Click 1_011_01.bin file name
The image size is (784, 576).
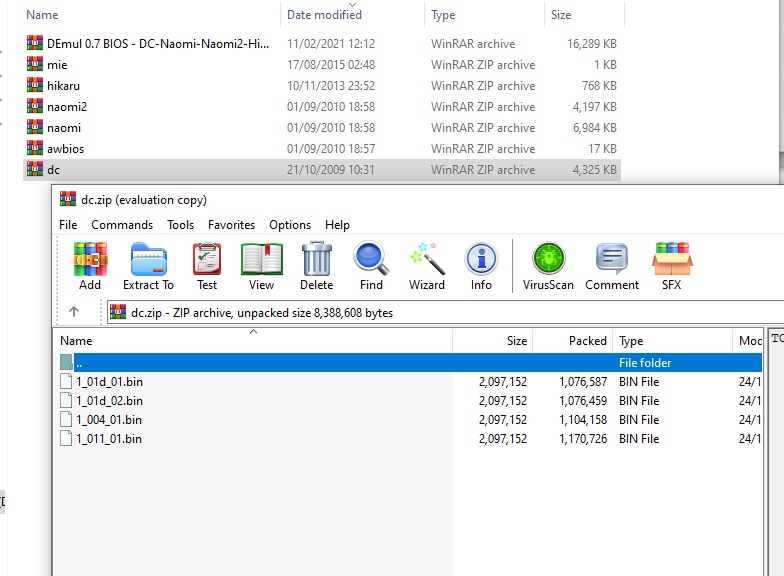(109, 439)
